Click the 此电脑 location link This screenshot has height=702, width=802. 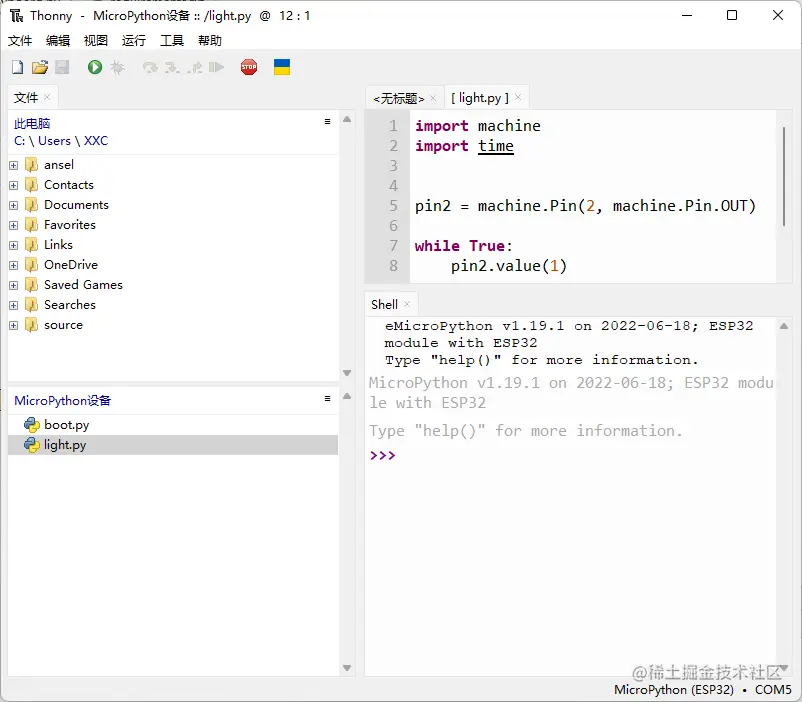tap(32, 123)
